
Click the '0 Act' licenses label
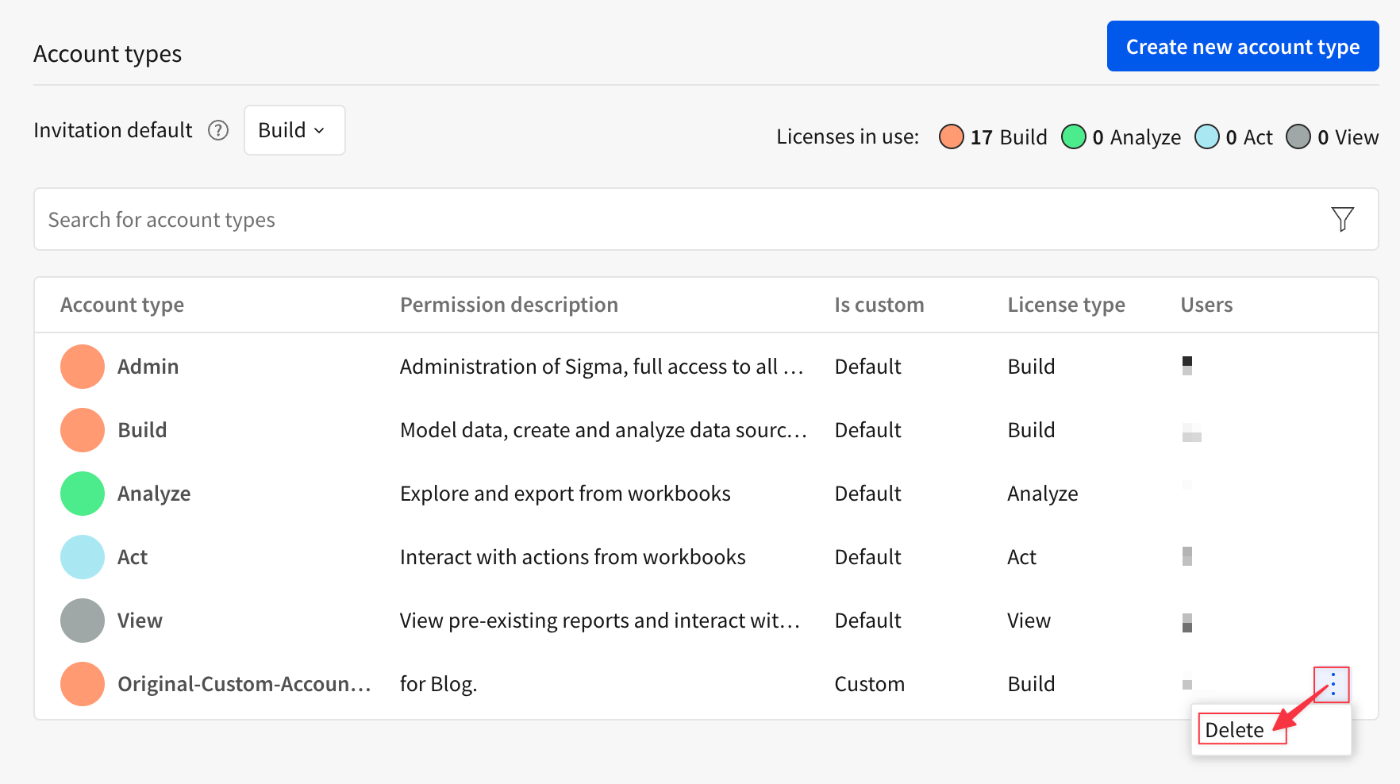click(1250, 137)
